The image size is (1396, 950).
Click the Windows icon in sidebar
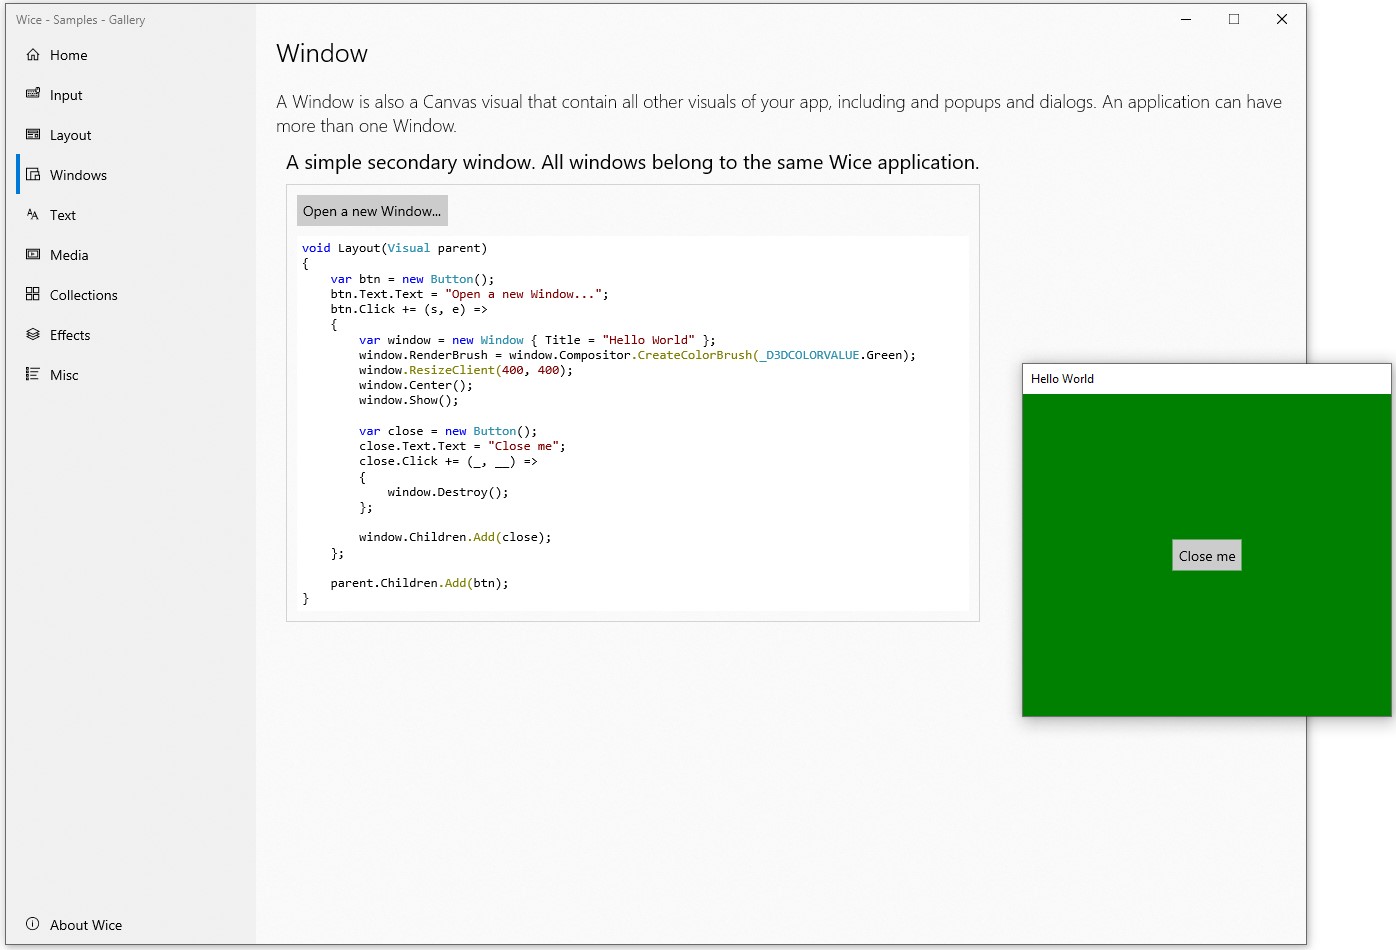pyautogui.click(x=33, y=174)
